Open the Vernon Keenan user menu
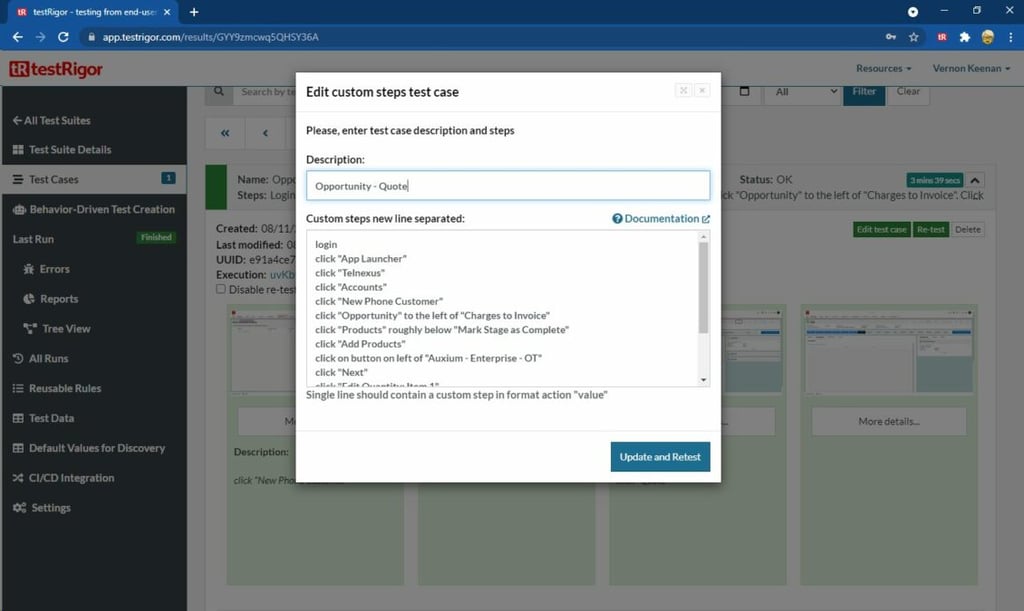Viewport: 1024px width, 611px height. 971,69
